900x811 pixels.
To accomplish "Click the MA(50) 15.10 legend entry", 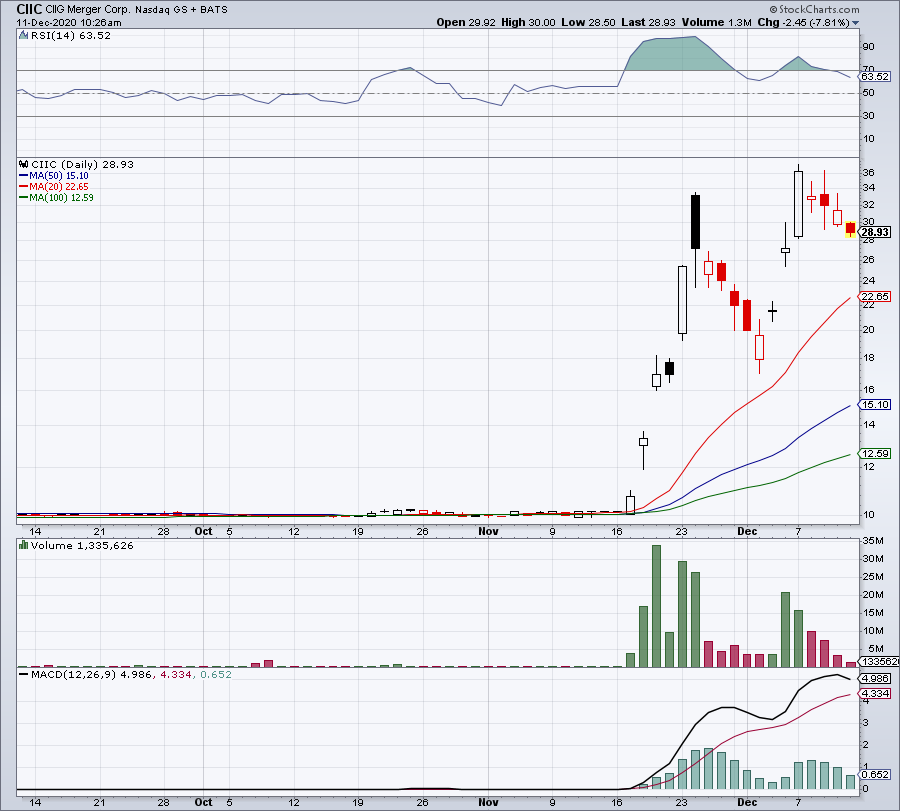I will click(x=54, y=176).
